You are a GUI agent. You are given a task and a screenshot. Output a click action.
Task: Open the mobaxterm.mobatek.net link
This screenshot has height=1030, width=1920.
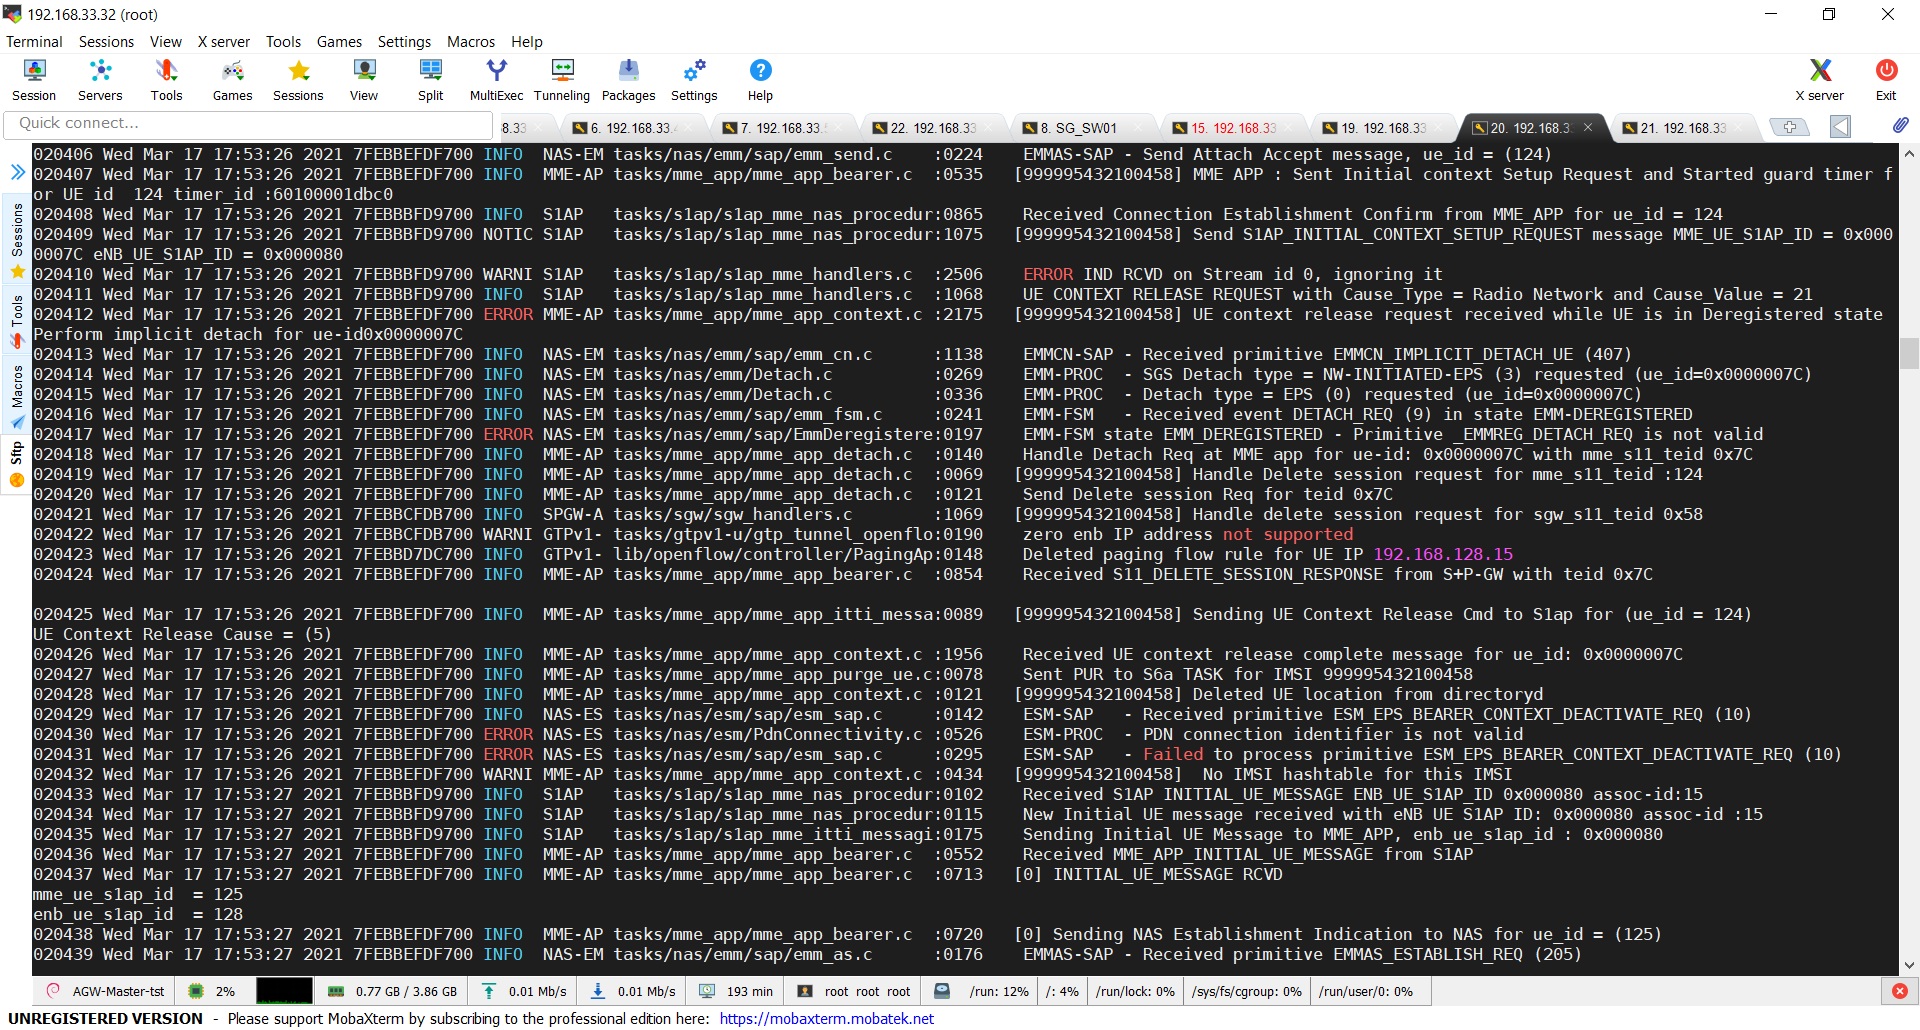click(x=826, y=1018)
